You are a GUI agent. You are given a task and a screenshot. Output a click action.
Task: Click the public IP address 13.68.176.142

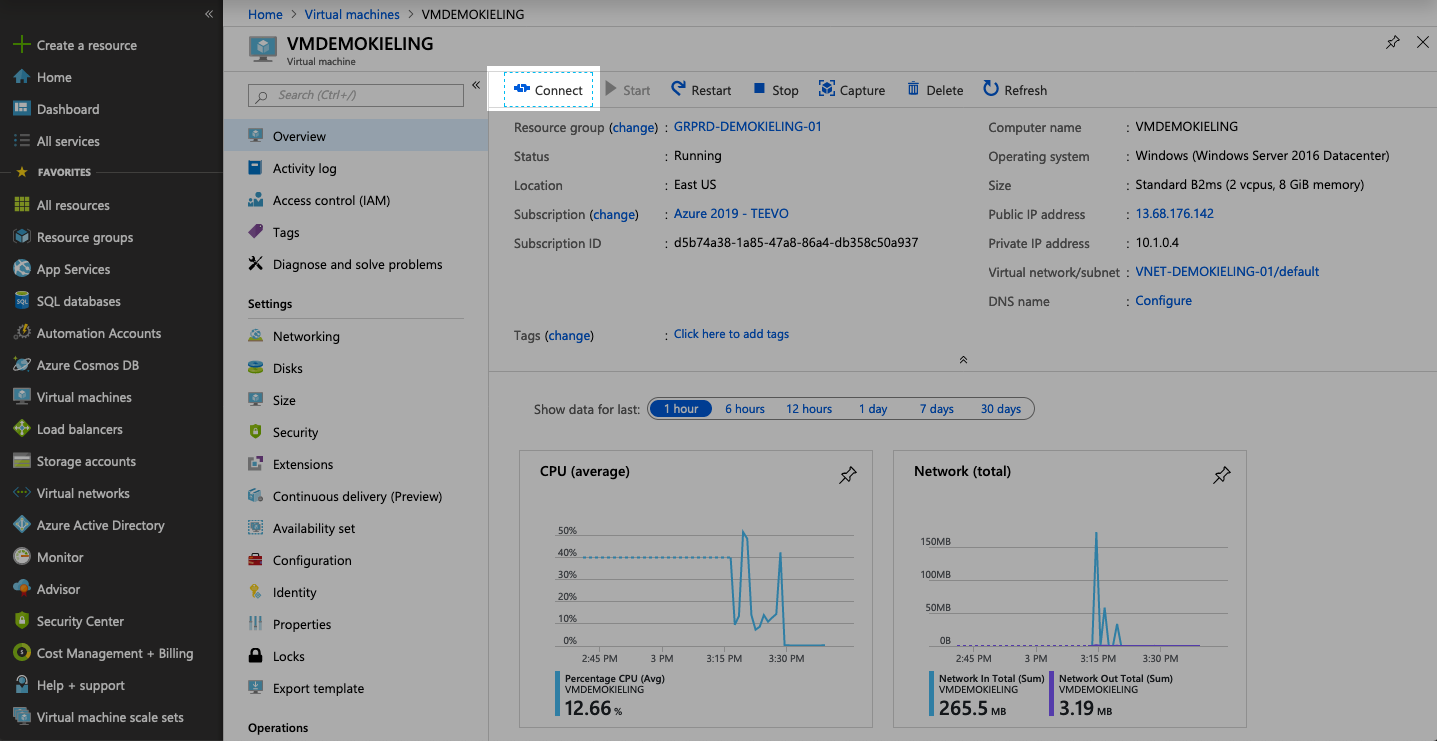tap(1175, 214)
